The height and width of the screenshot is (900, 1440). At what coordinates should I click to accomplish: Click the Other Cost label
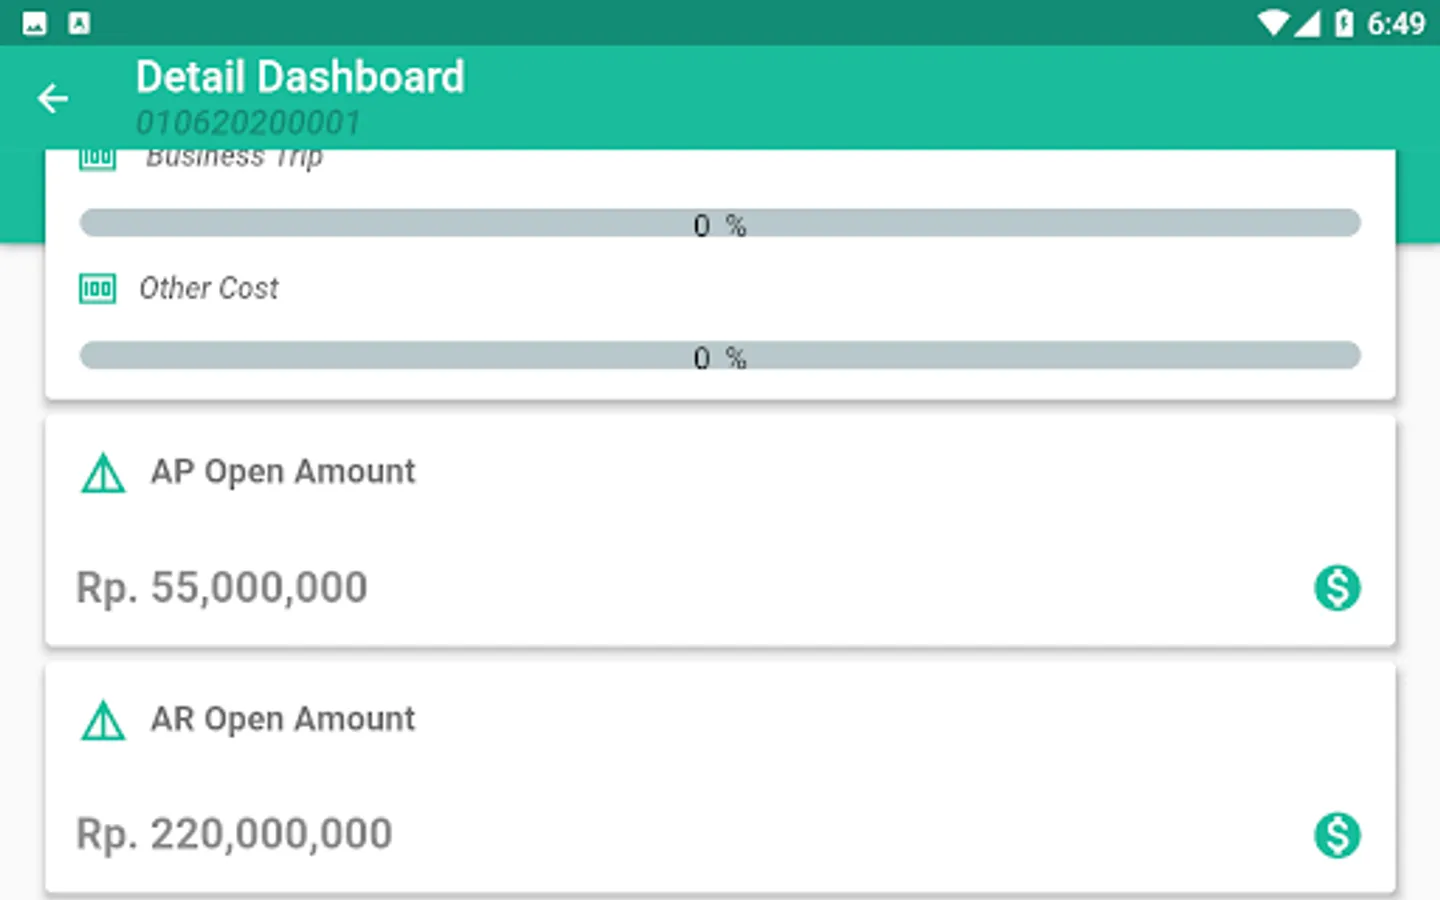pos(208,288)
